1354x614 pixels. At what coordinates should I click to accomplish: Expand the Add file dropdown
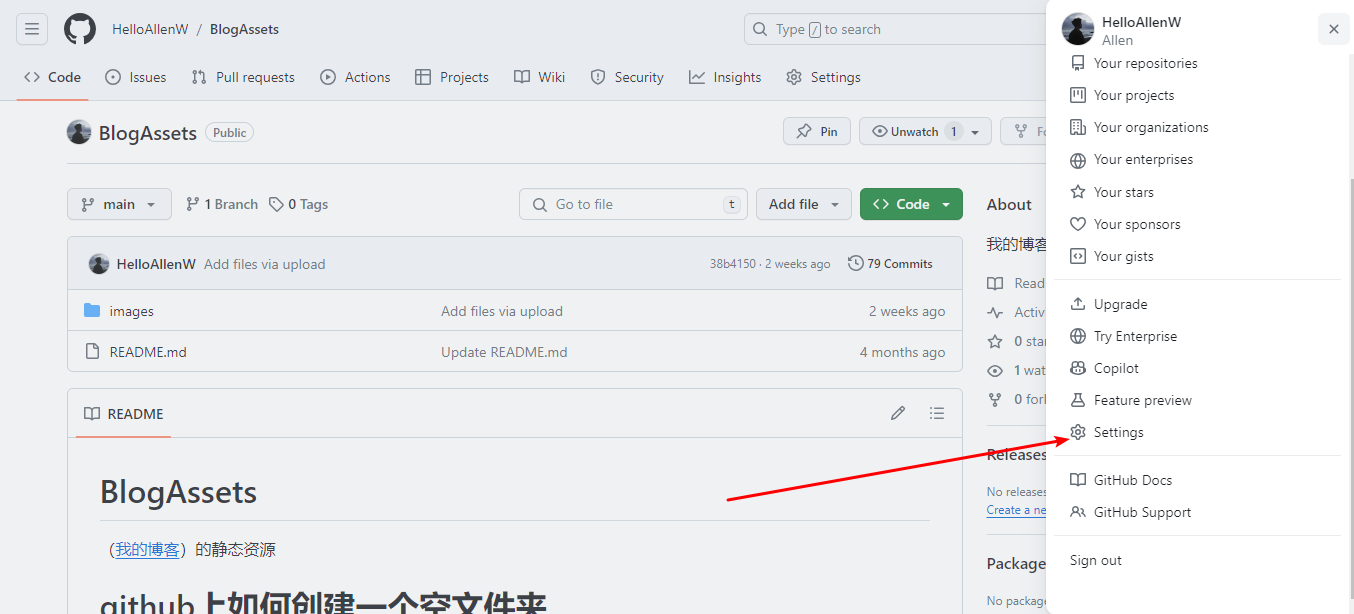[x=804, y=204]
